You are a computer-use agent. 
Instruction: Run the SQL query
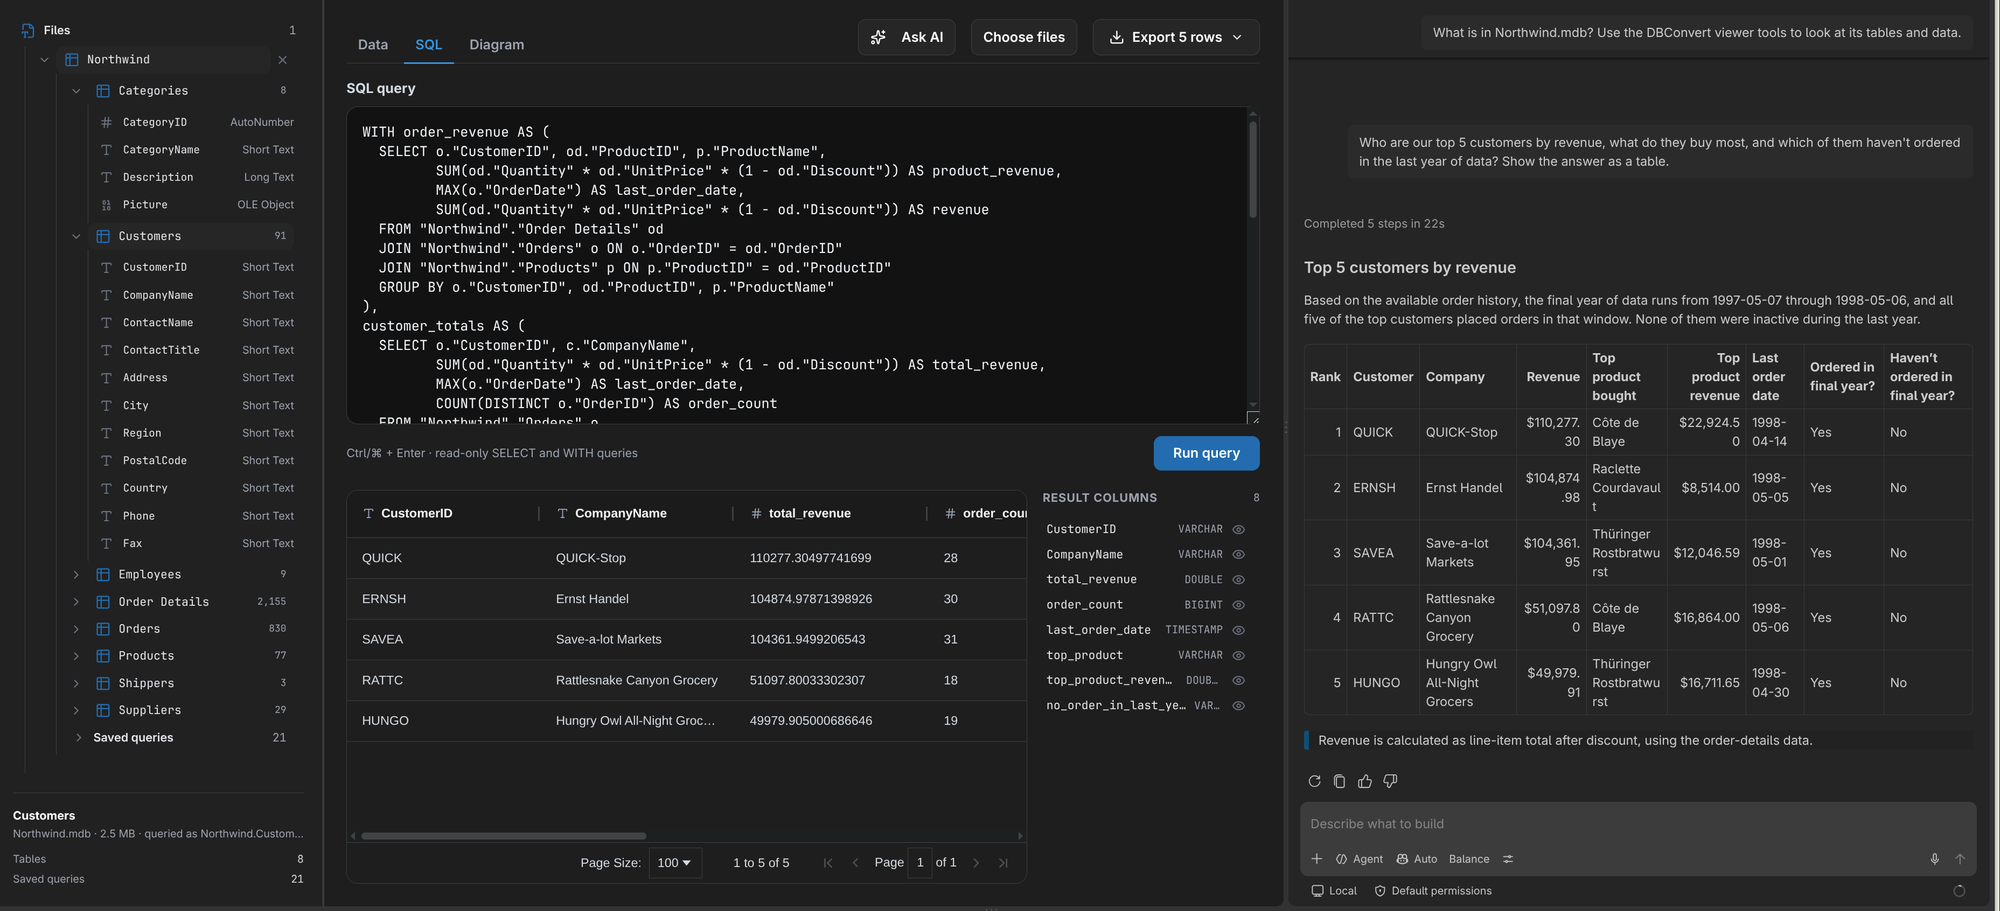click(x=1206, y=453)
